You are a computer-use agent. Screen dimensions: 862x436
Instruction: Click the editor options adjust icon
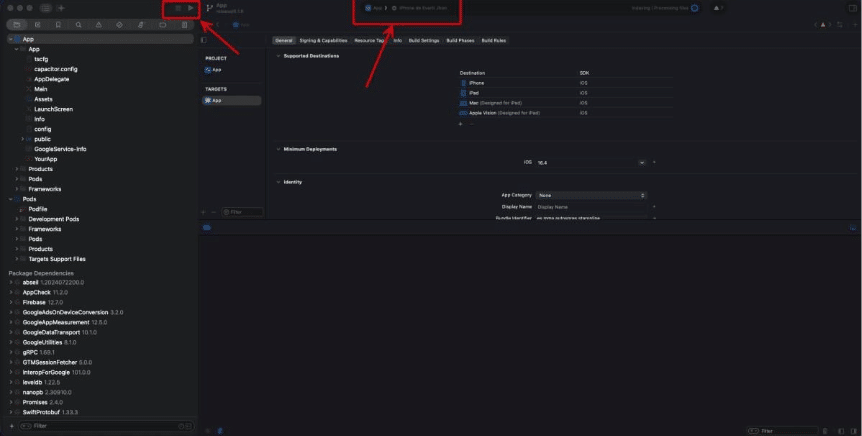point(839,25)
